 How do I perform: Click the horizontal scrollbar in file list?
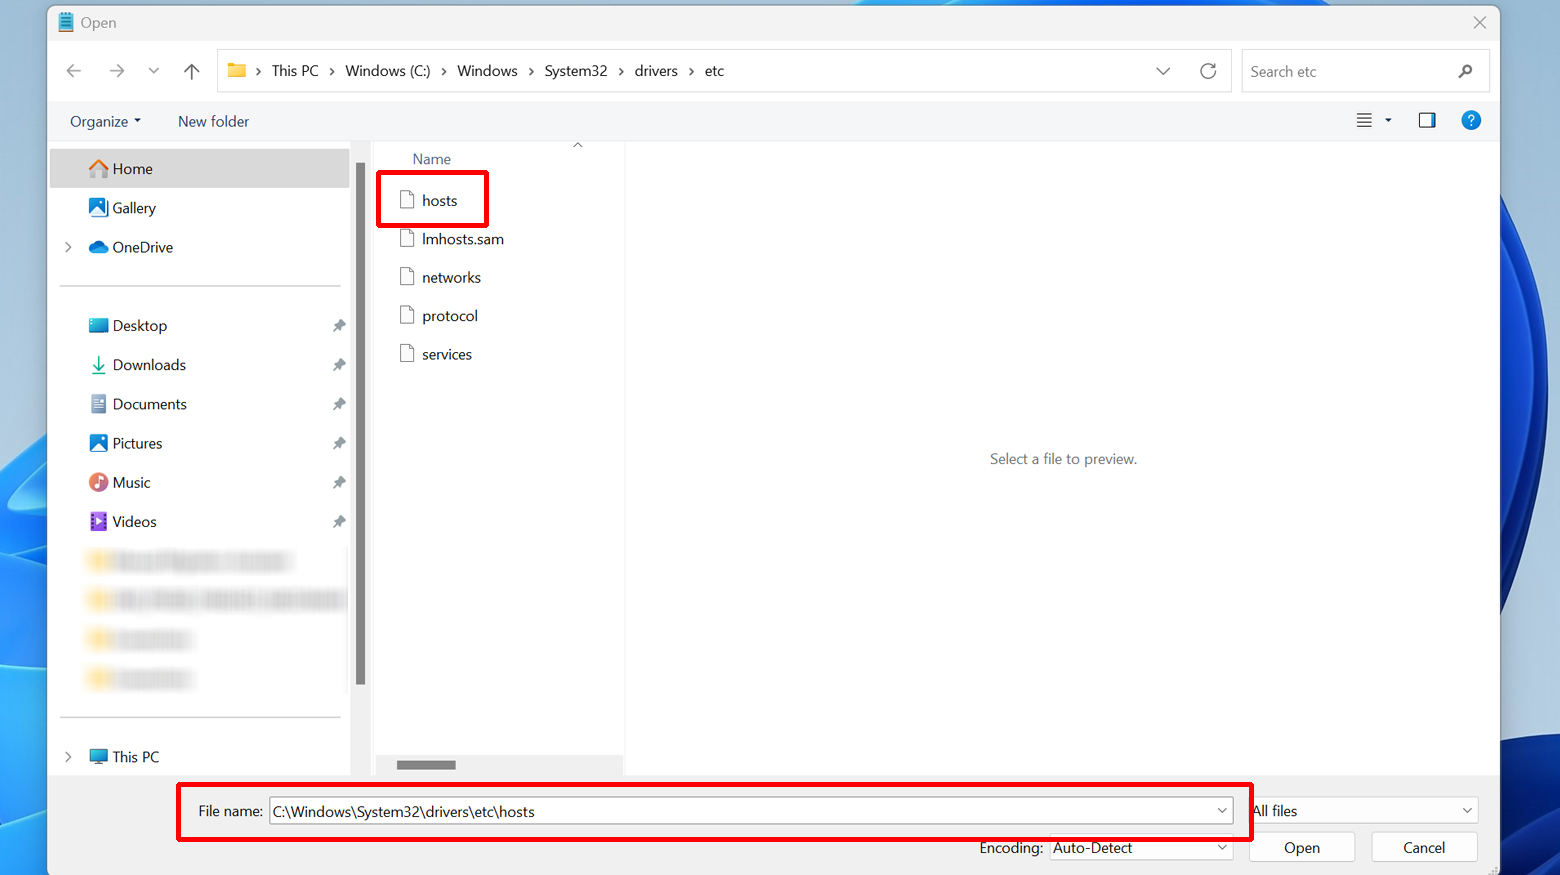click(427, 765)
